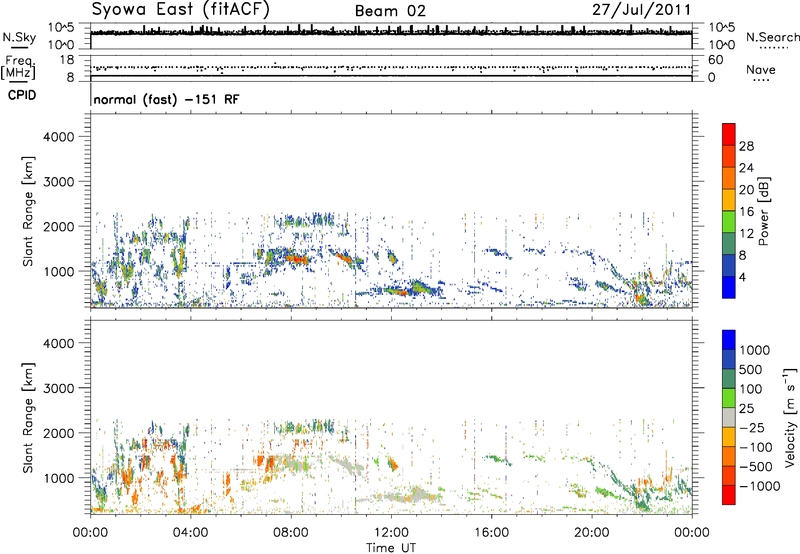Click the '100' tick on Velocity colorbar
This screenshot has height=554, width=800.
point(751,389)
